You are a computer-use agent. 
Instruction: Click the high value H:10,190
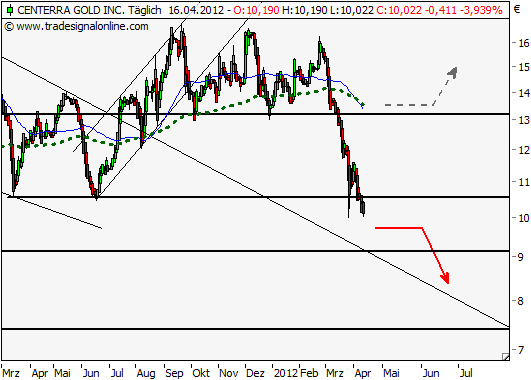click(x=305, y=10)
